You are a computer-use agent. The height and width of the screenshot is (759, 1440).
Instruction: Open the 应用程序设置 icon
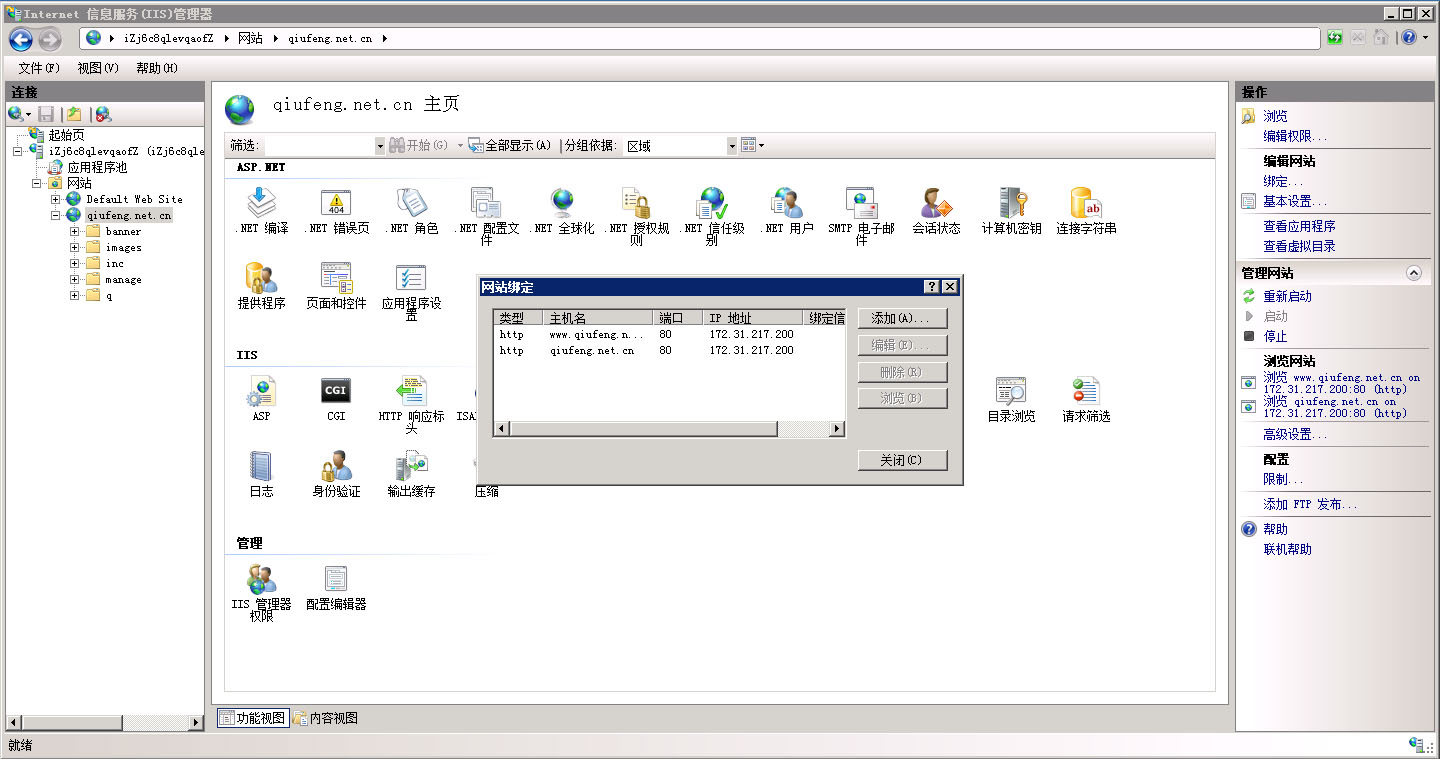click(x=411, y=292)
